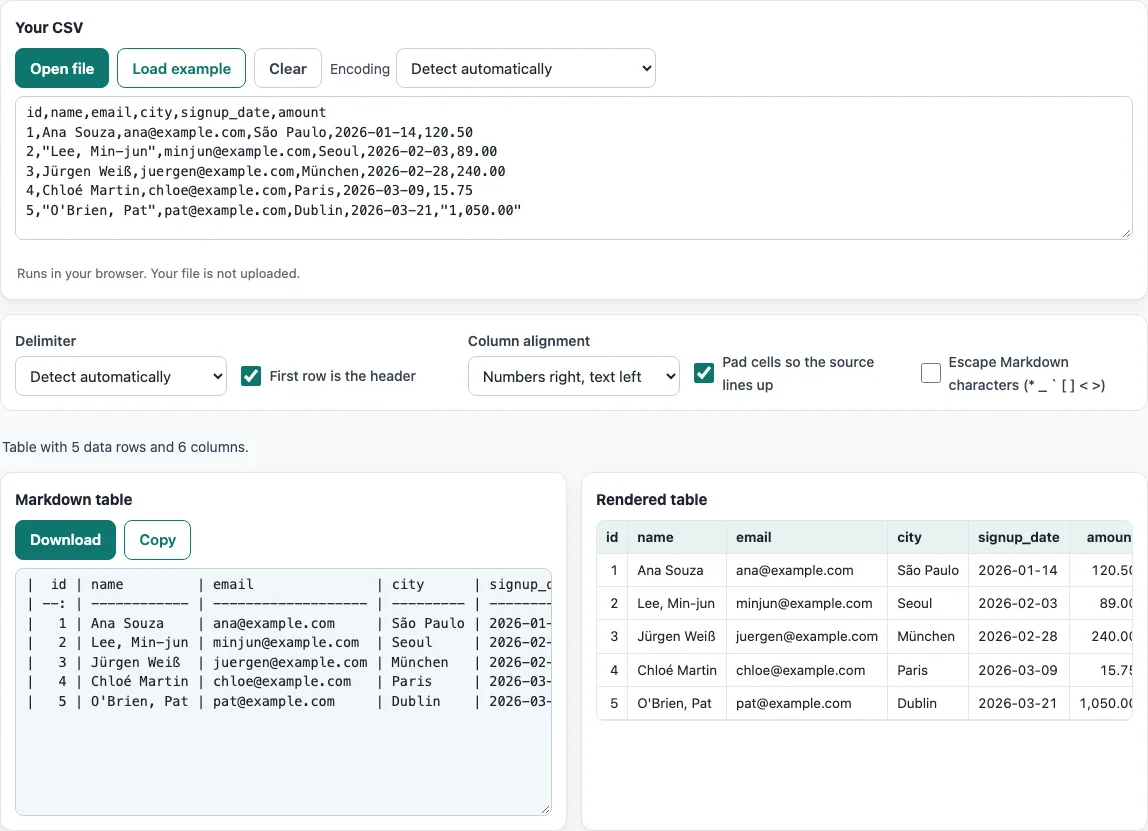Click 'ana@example.com' in rendered table
The height and width of the screenshot is (831, 1148).
[x=807, y=570]
